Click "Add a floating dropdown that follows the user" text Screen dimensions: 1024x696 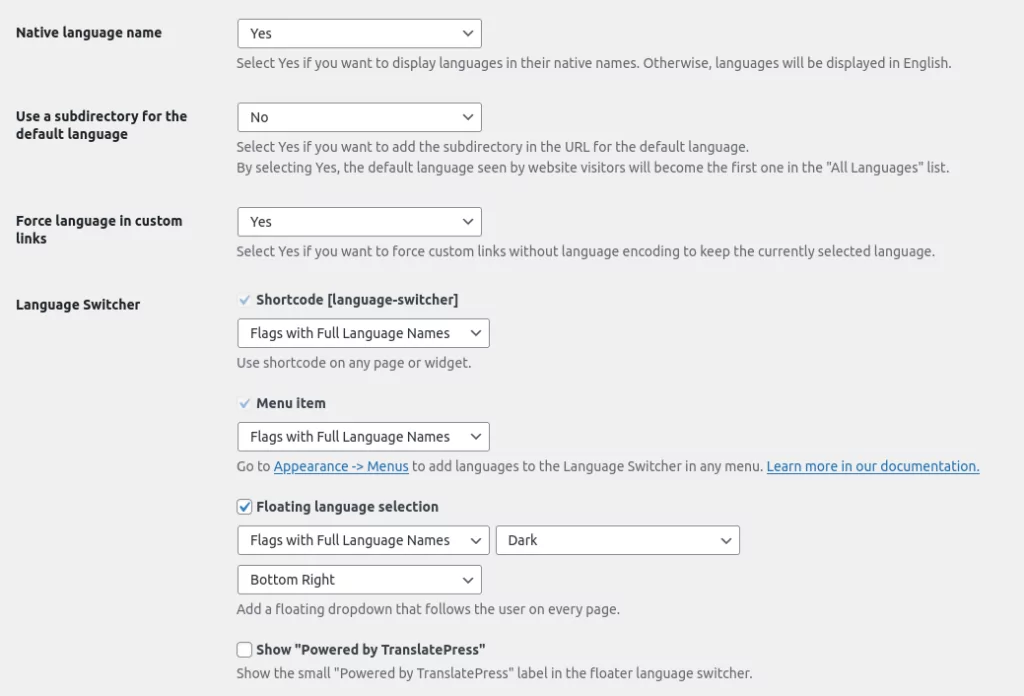click(428, 609)
